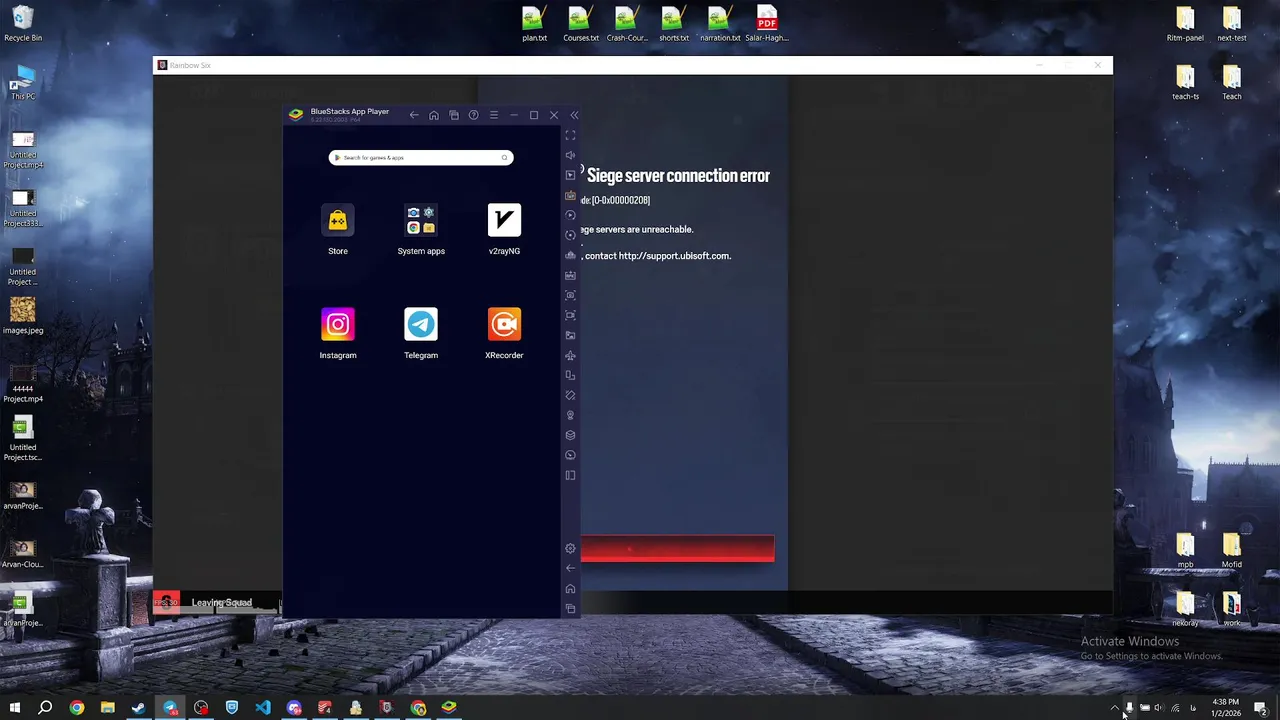Expand the hidden system tray icons

pos(1114,708)
